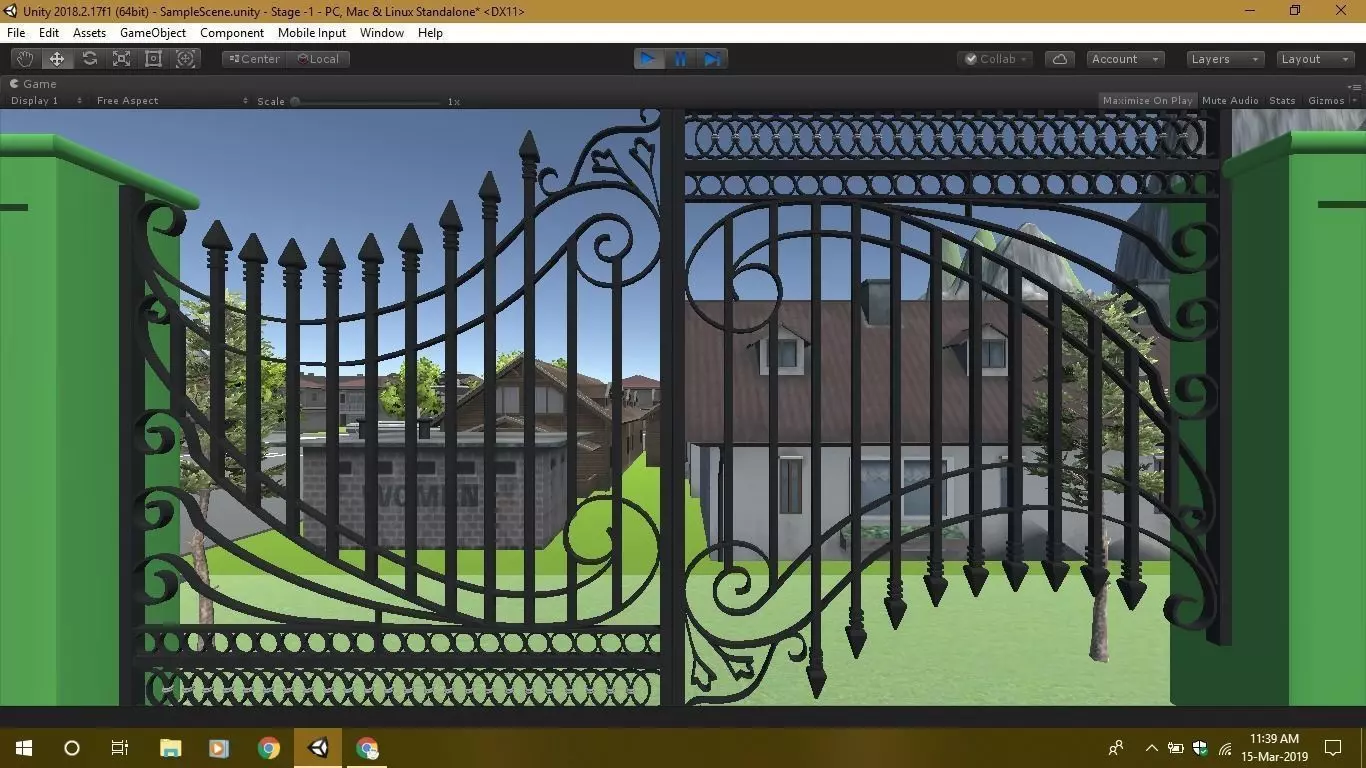Viewport: 1366px width, 768px height.
Task: Toggle Gizmos in Game view
Action: coord(1326,101)
